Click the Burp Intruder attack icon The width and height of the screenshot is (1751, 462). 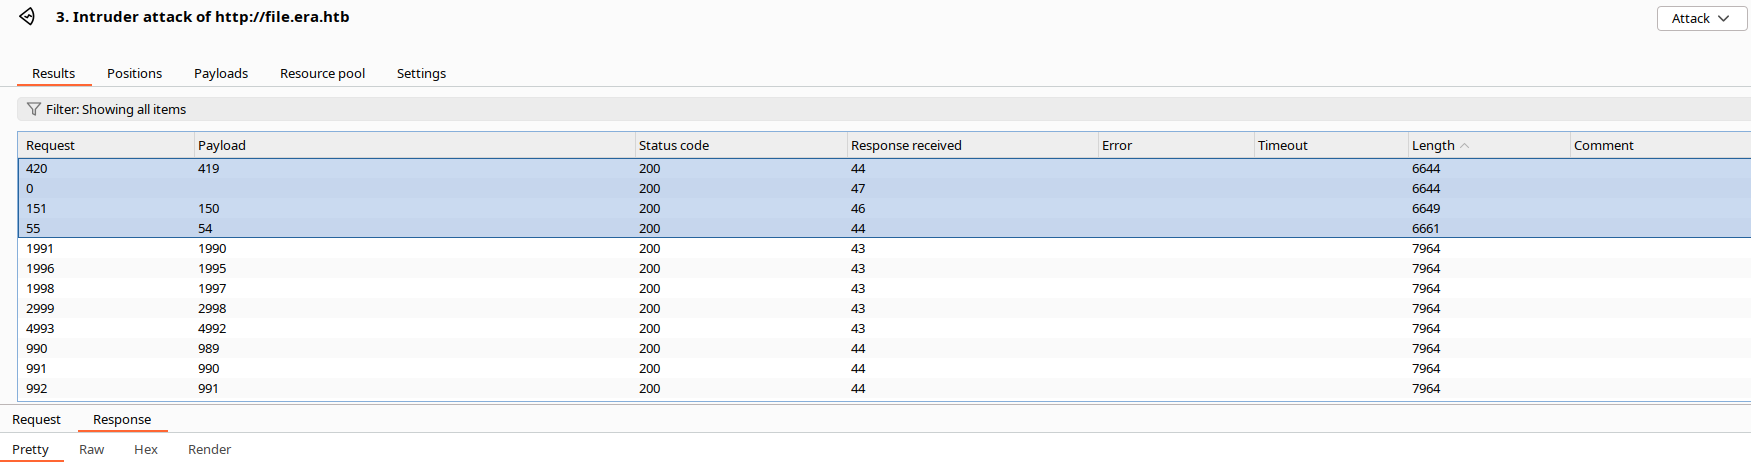click(27, 17)
